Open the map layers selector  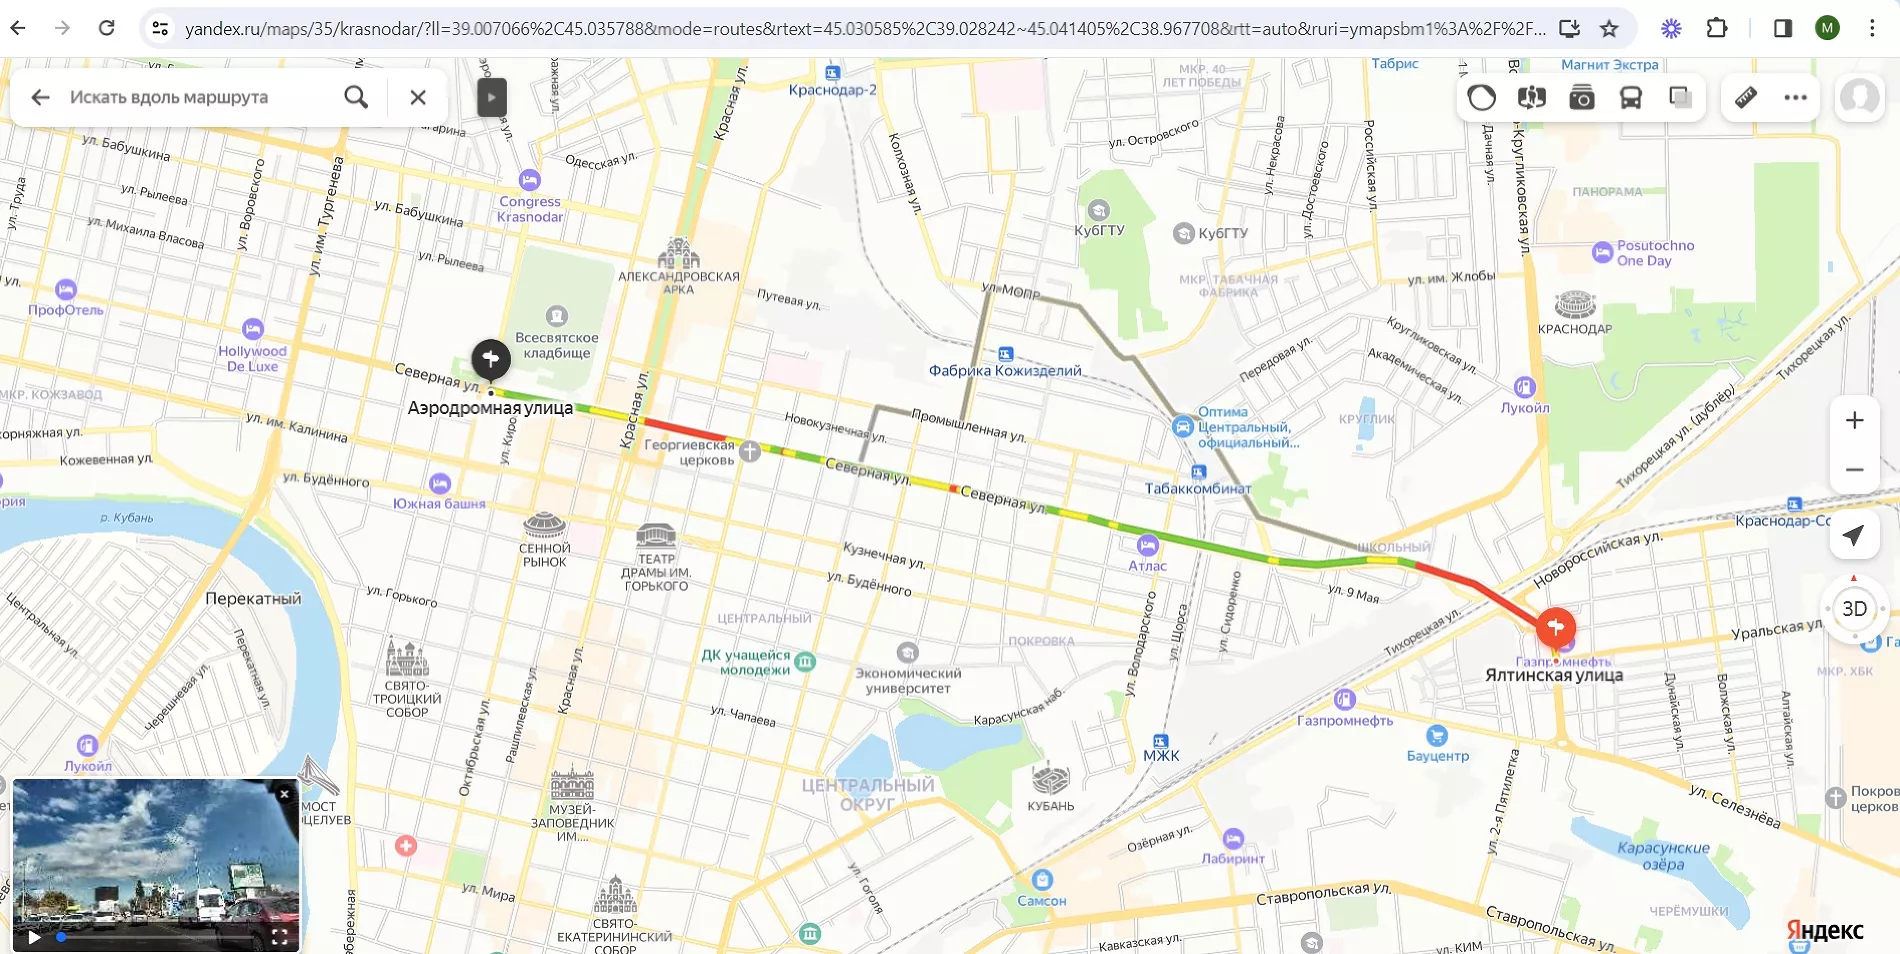tap(1680, 97)
